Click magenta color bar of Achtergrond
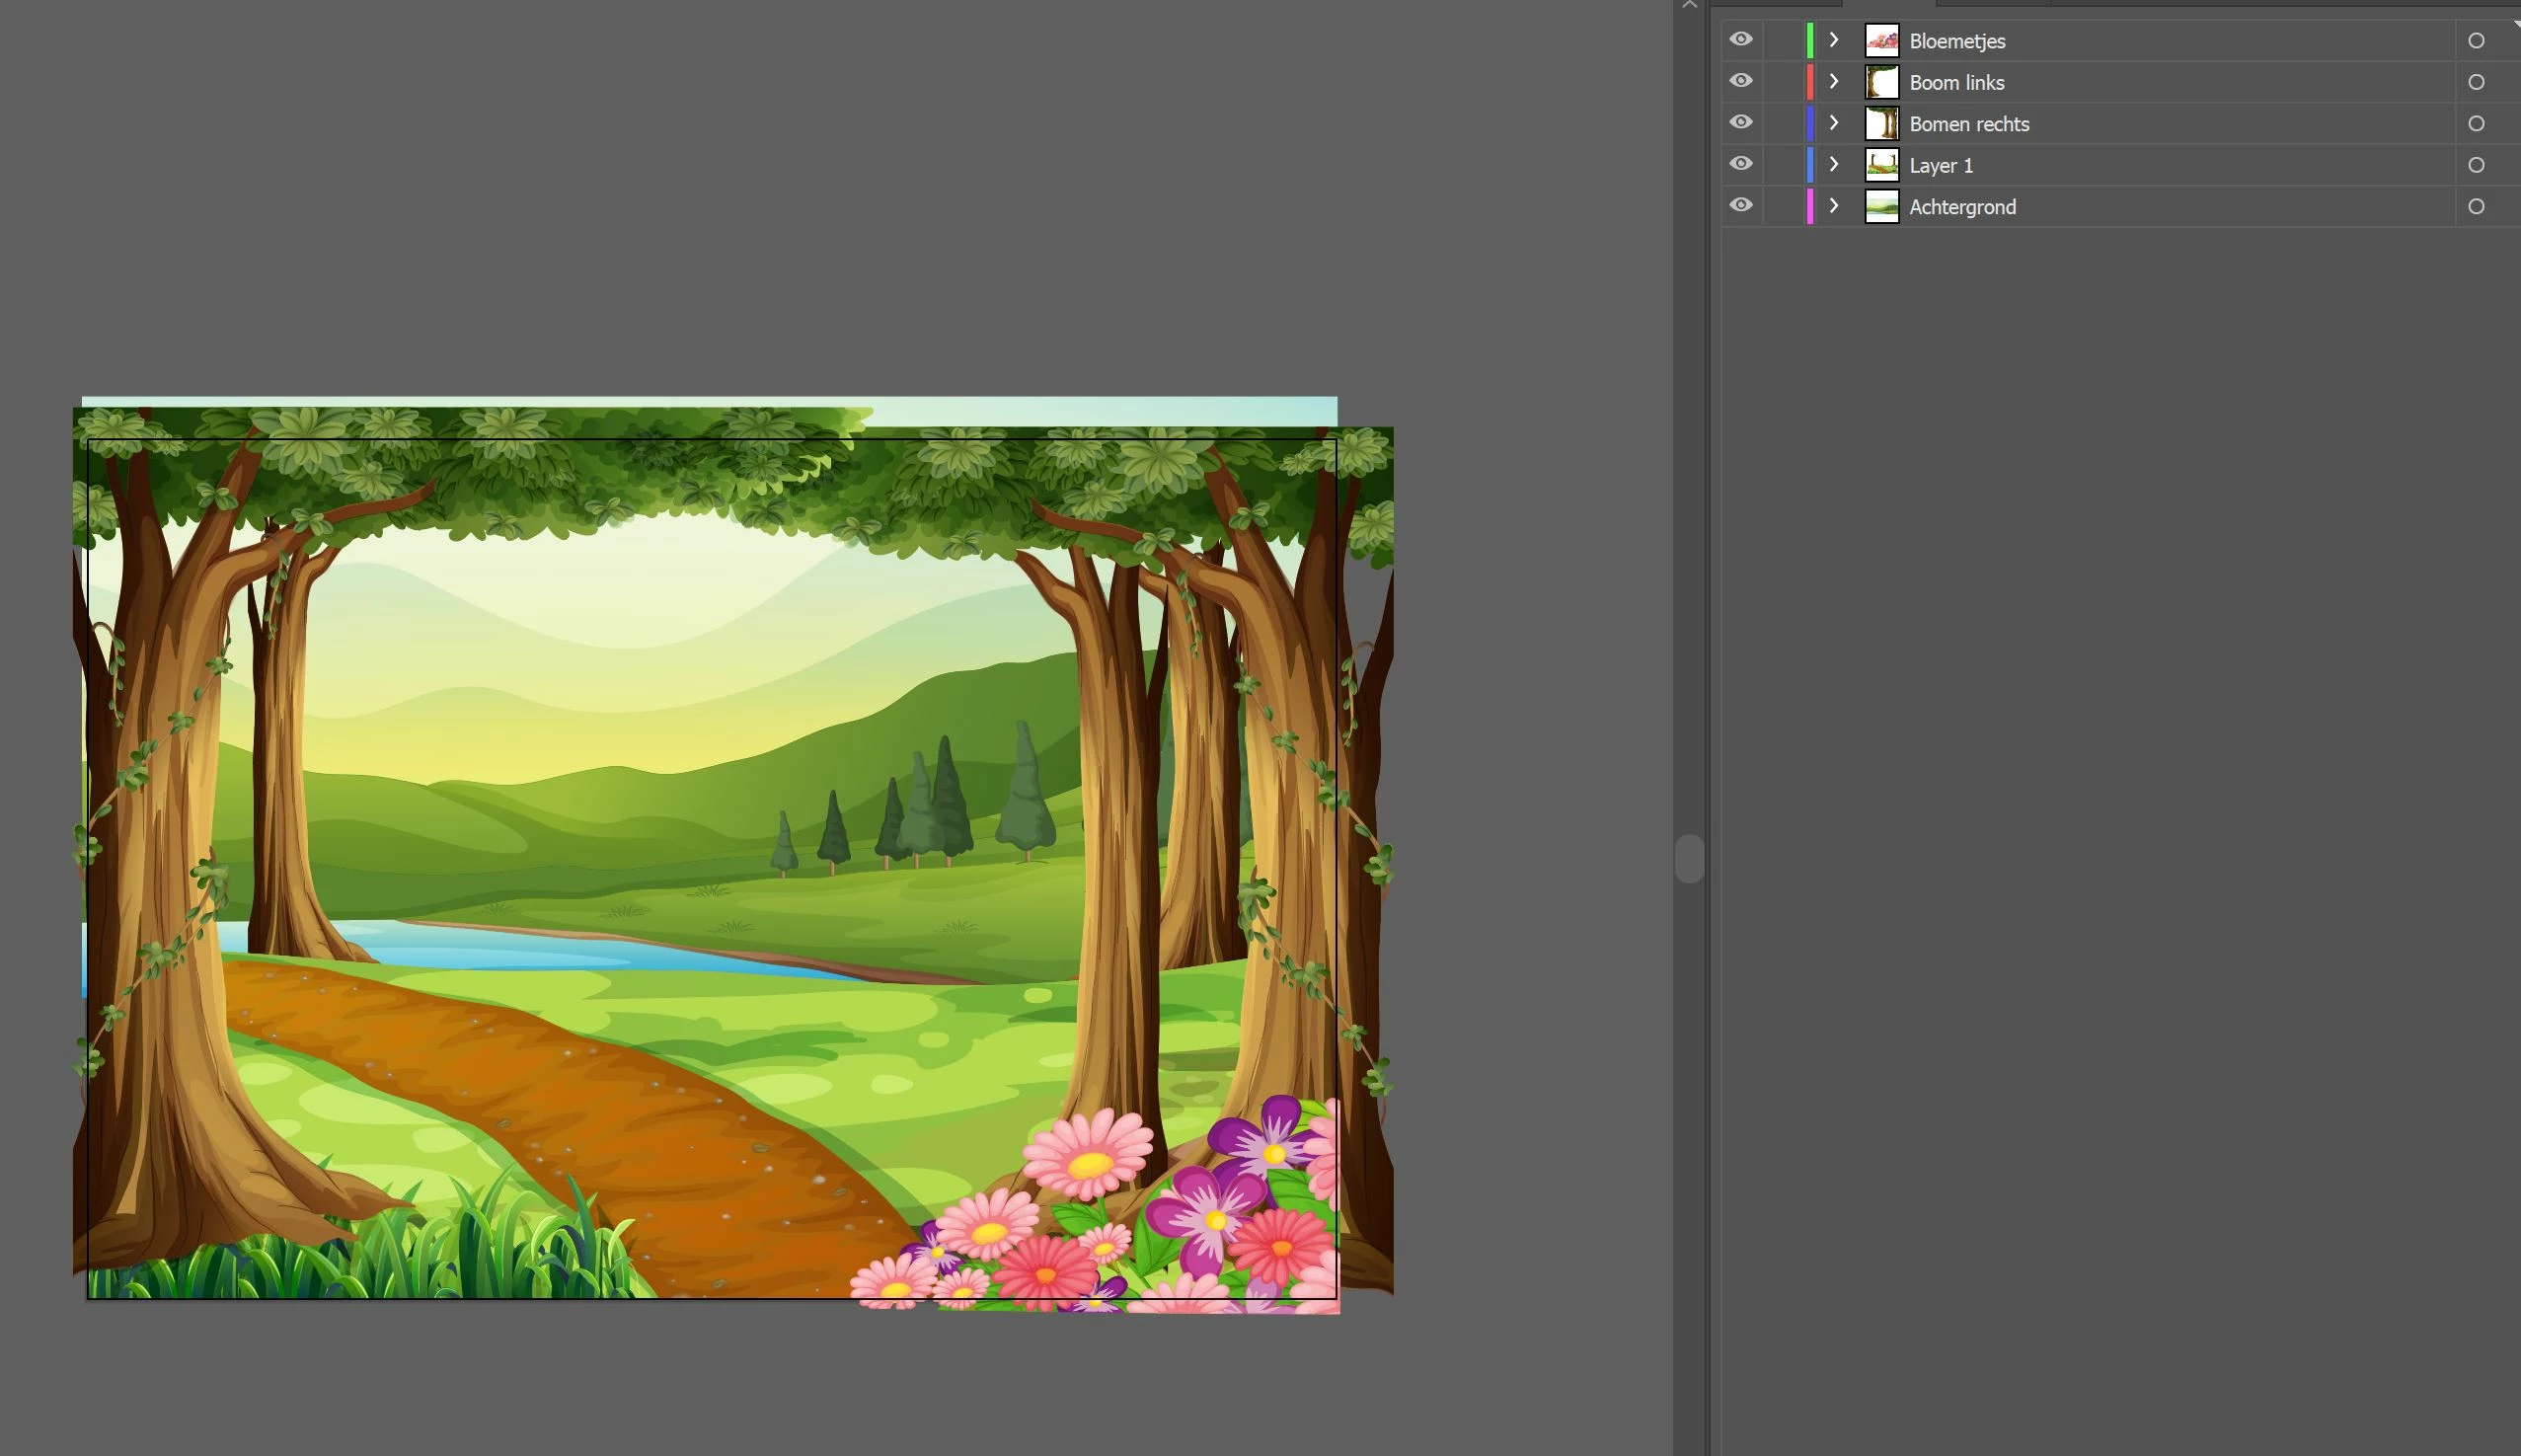The image size is (2521, 1456). [x=1810, y=207]
